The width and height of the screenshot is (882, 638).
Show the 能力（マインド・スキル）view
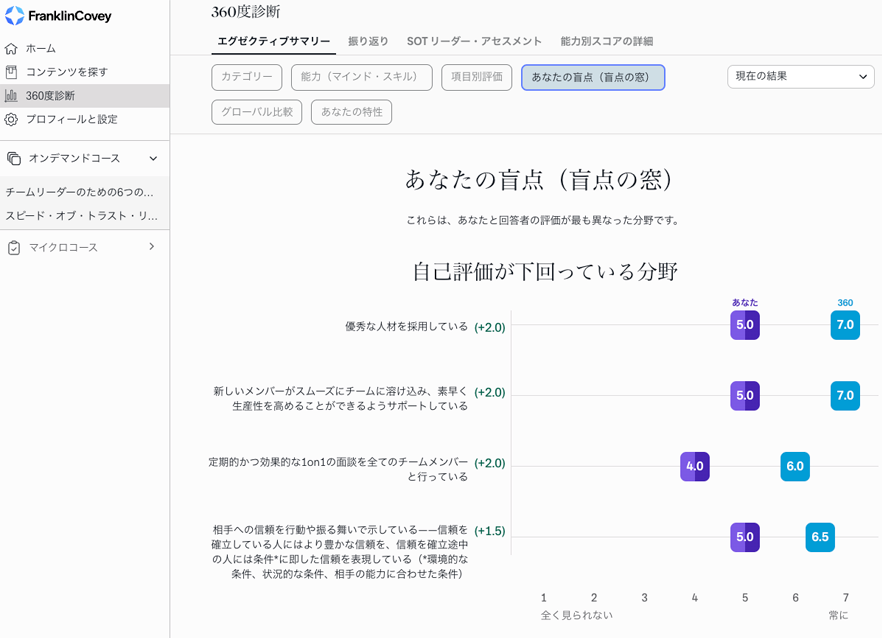point(361,77)
